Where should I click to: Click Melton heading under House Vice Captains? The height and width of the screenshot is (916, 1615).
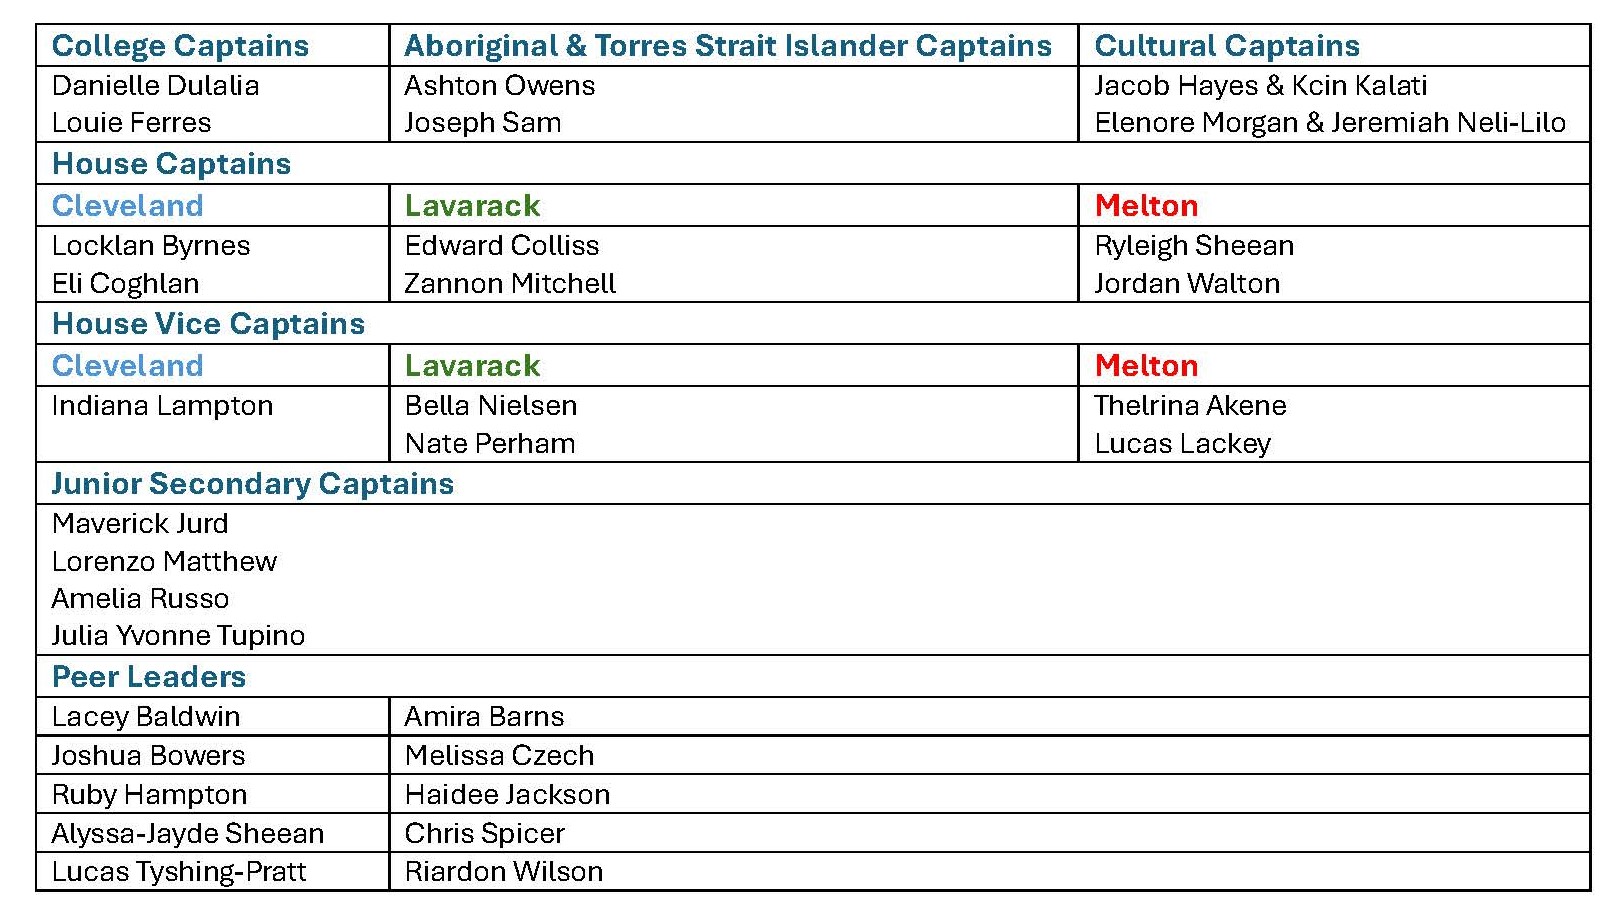(1146, 366)
